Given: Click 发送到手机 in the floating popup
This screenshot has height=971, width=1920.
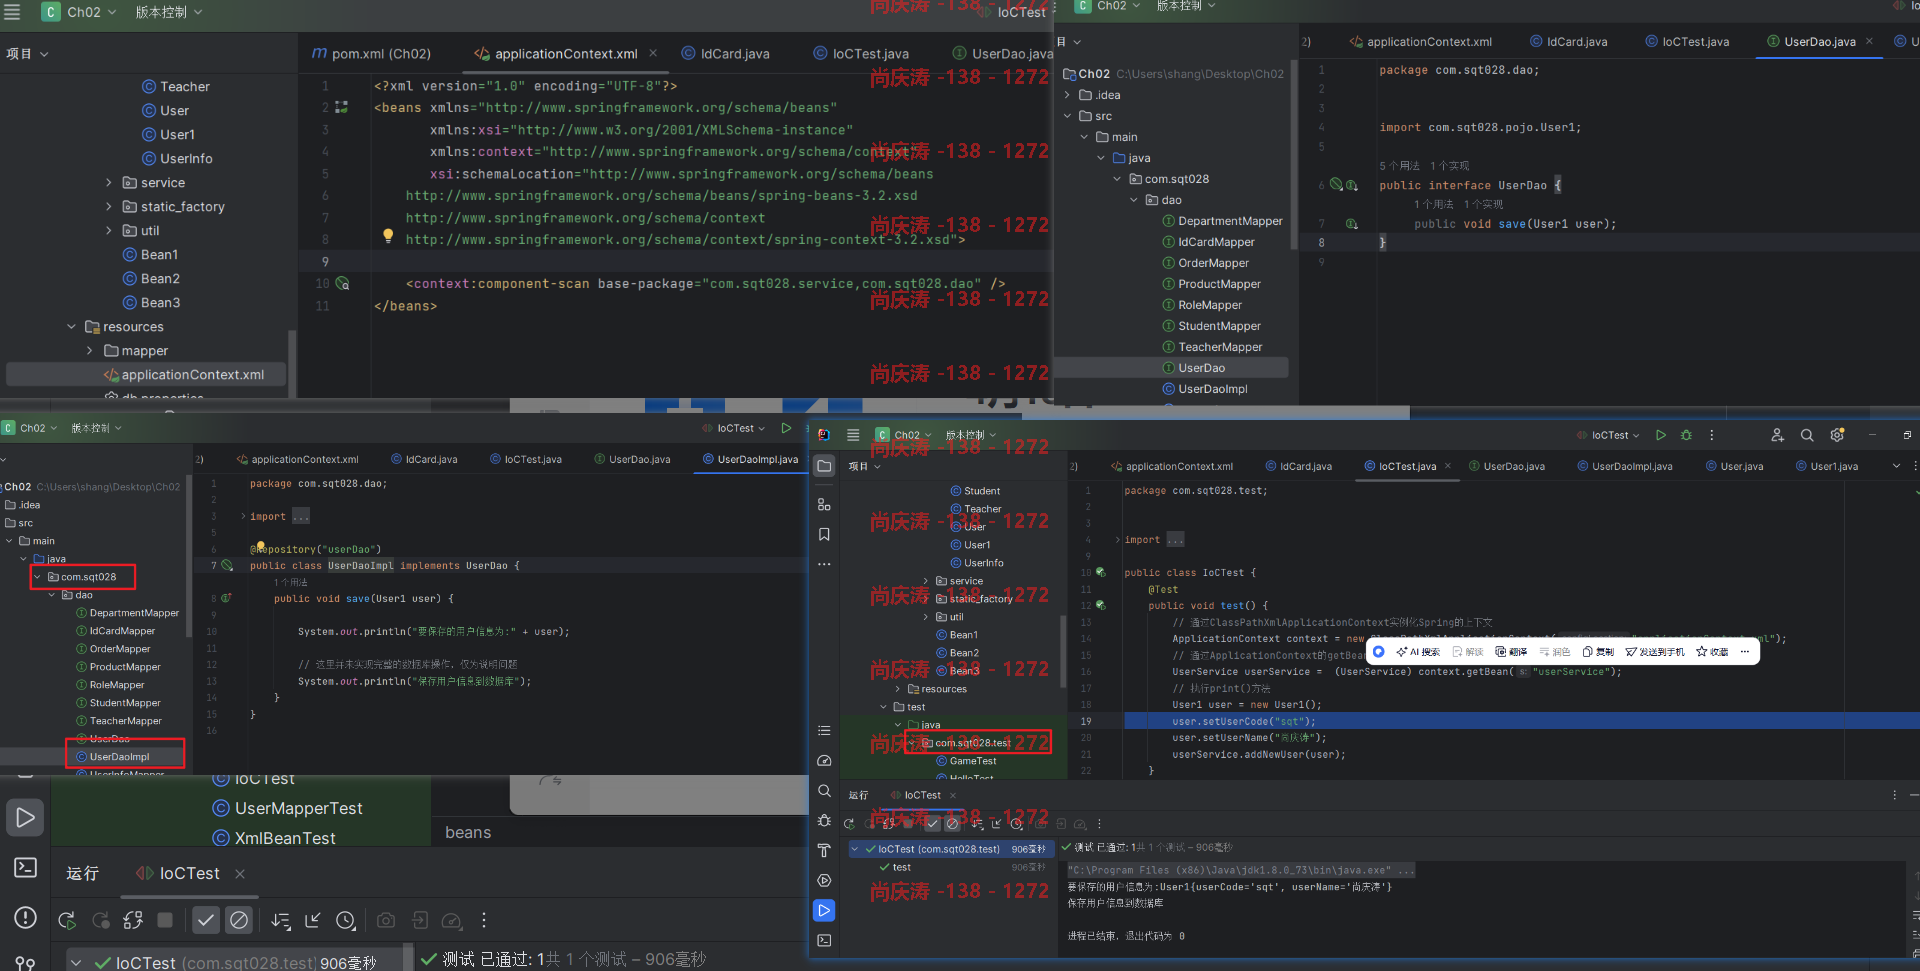Looking at the screenshot, I should 1655,652.
